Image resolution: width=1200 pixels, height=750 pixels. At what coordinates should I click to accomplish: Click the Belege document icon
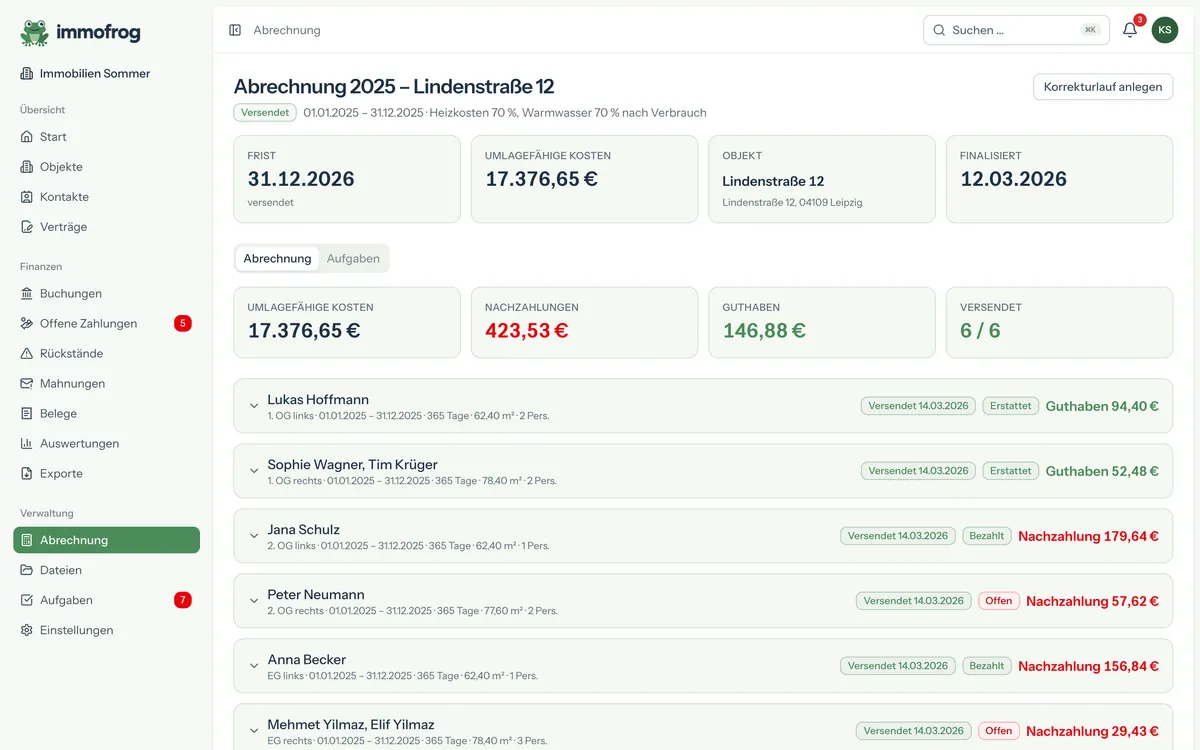[27, 414]
